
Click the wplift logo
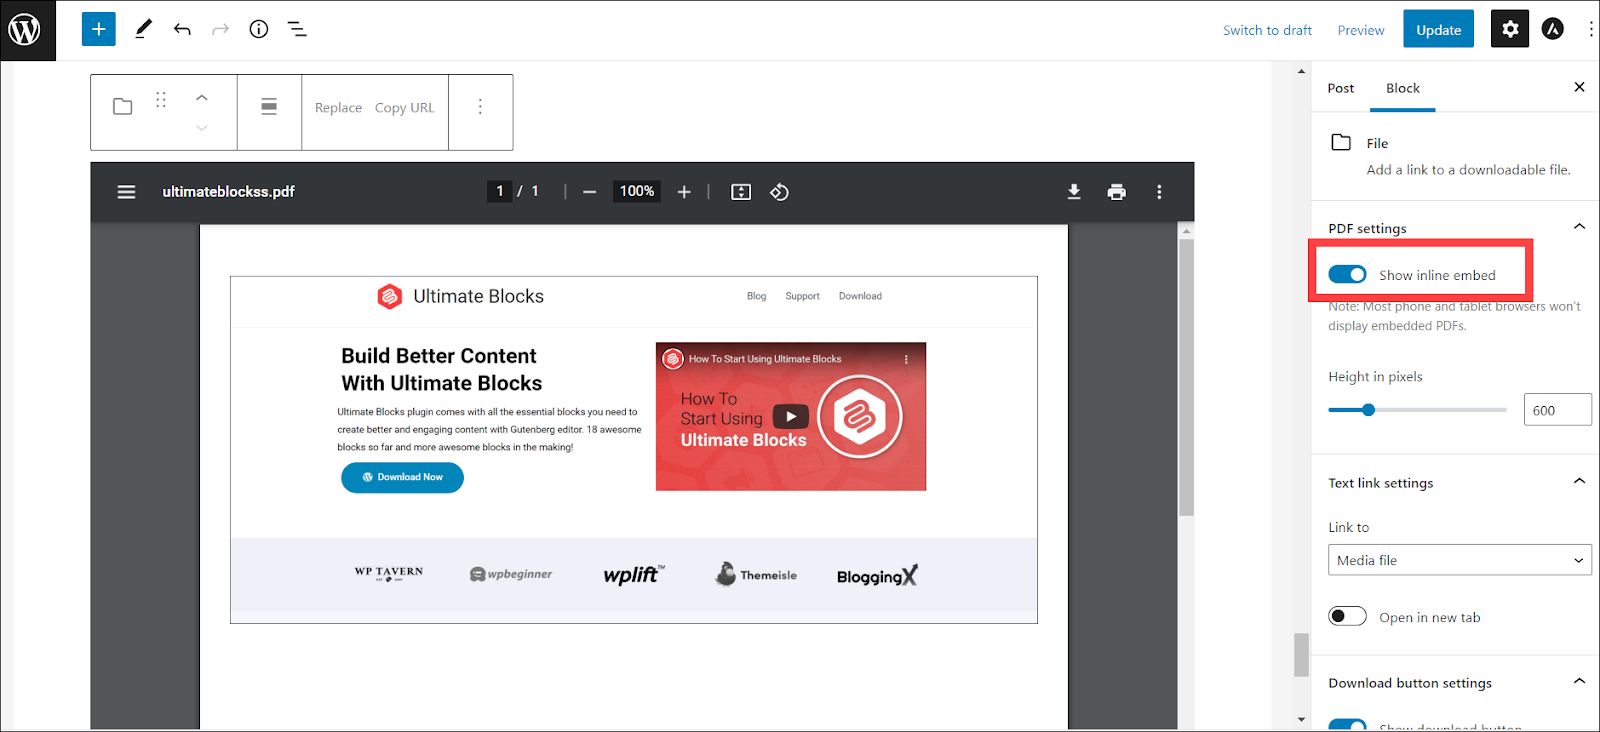(633, 574)
